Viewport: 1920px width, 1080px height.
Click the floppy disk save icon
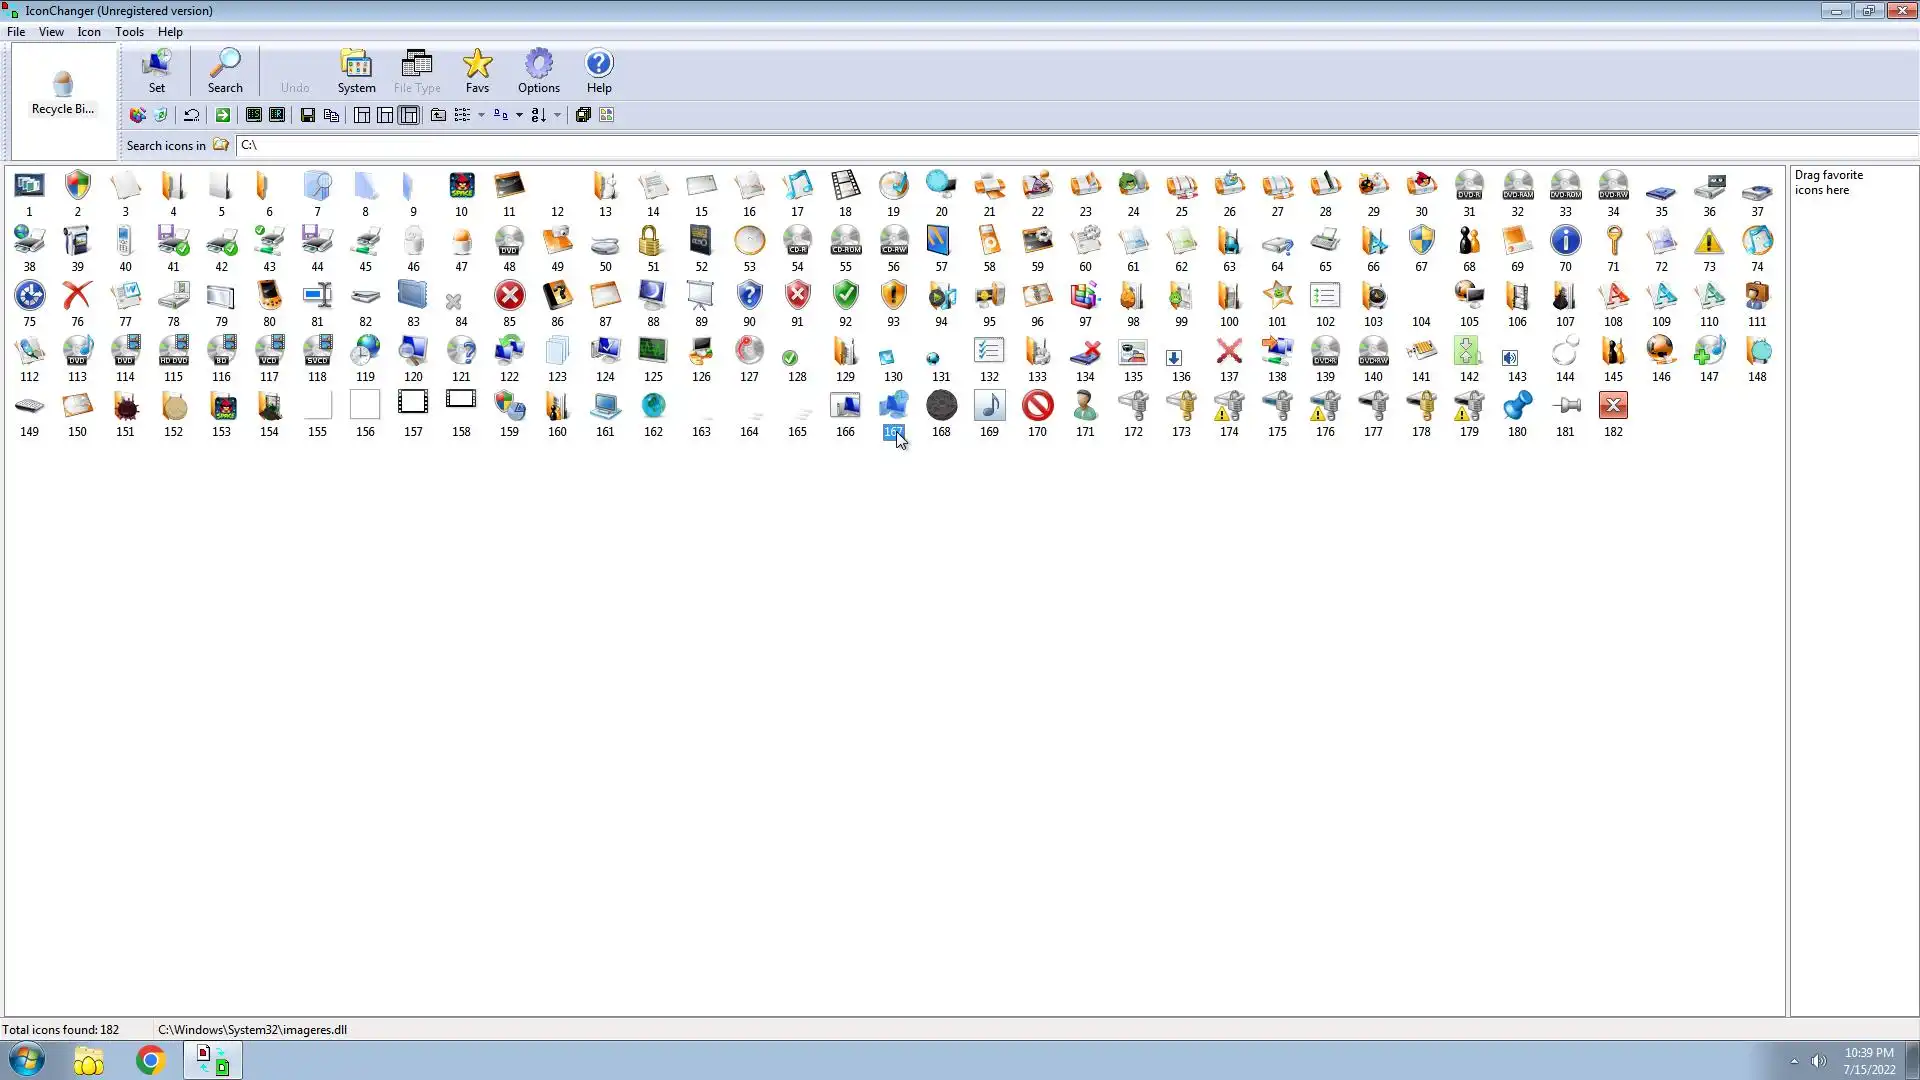(308, 115)
